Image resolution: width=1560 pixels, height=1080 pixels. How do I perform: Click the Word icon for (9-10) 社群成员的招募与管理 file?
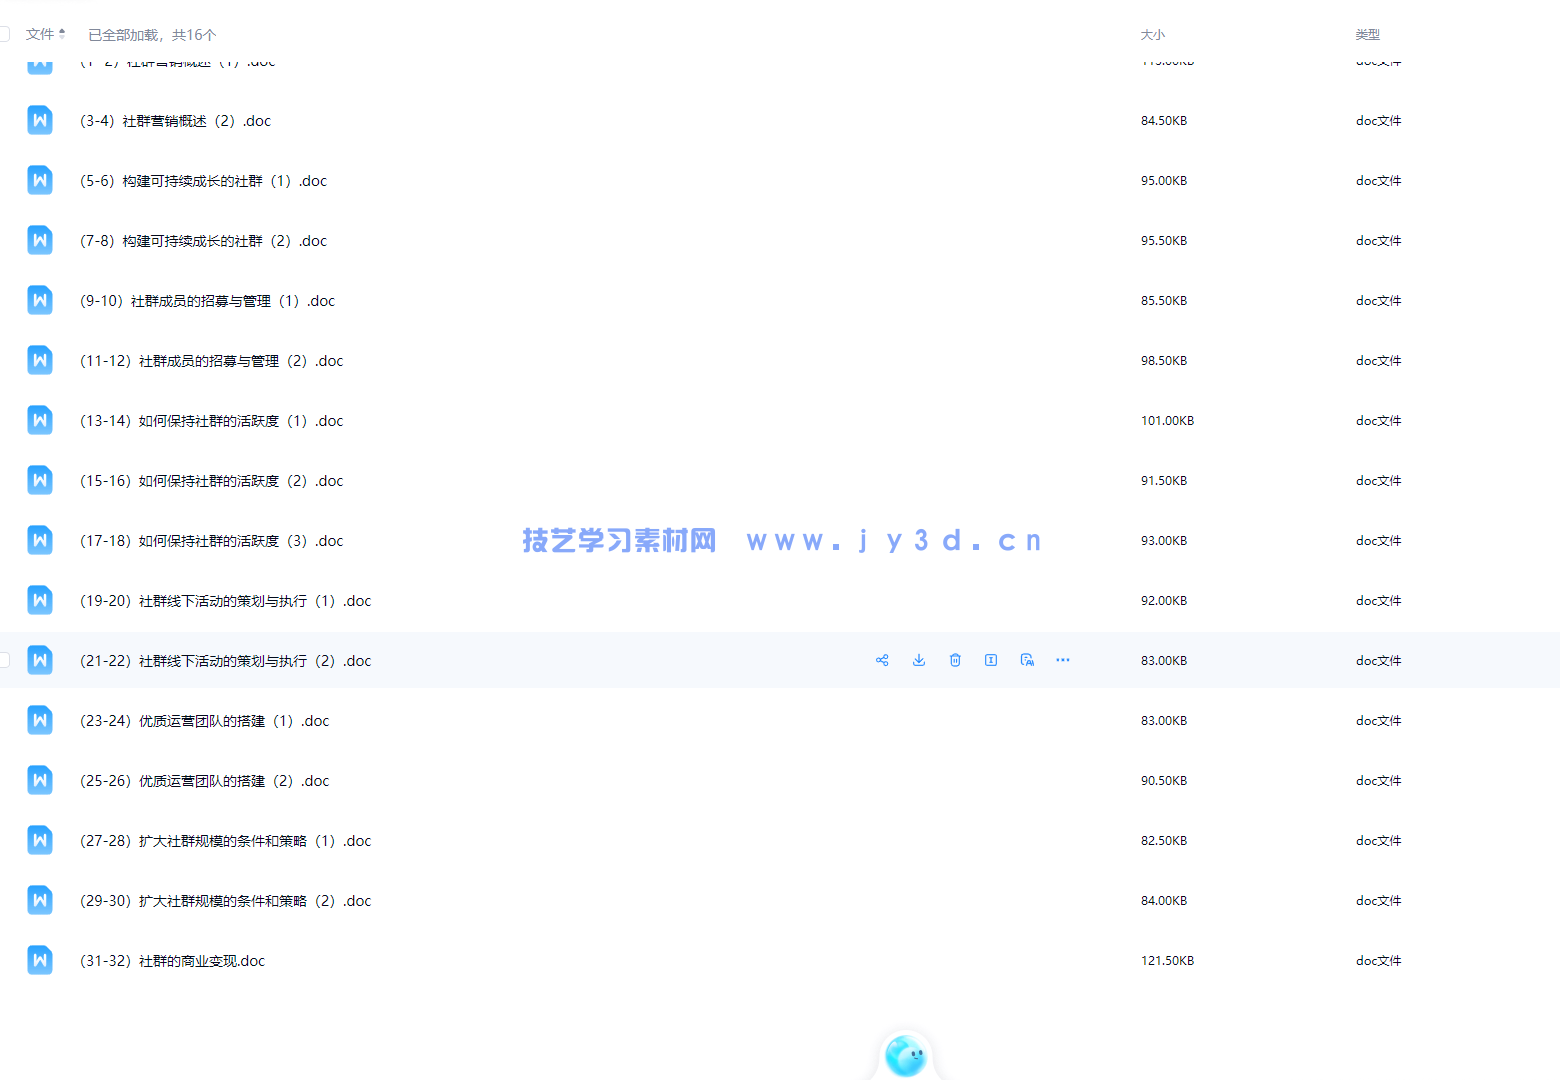pos(40,301)
